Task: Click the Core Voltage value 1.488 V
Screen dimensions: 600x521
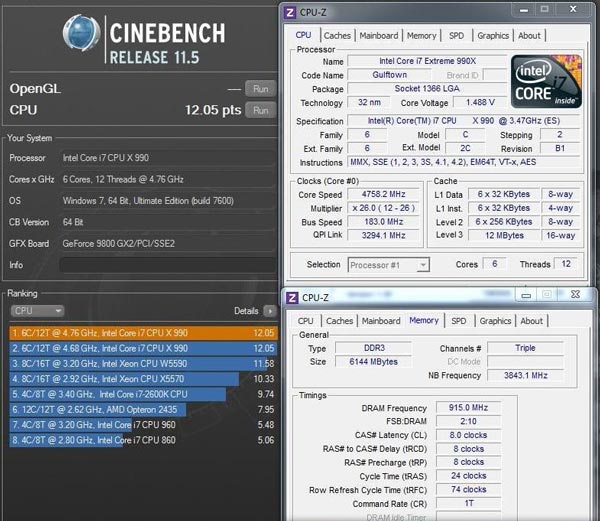Action: click(480, 103)
